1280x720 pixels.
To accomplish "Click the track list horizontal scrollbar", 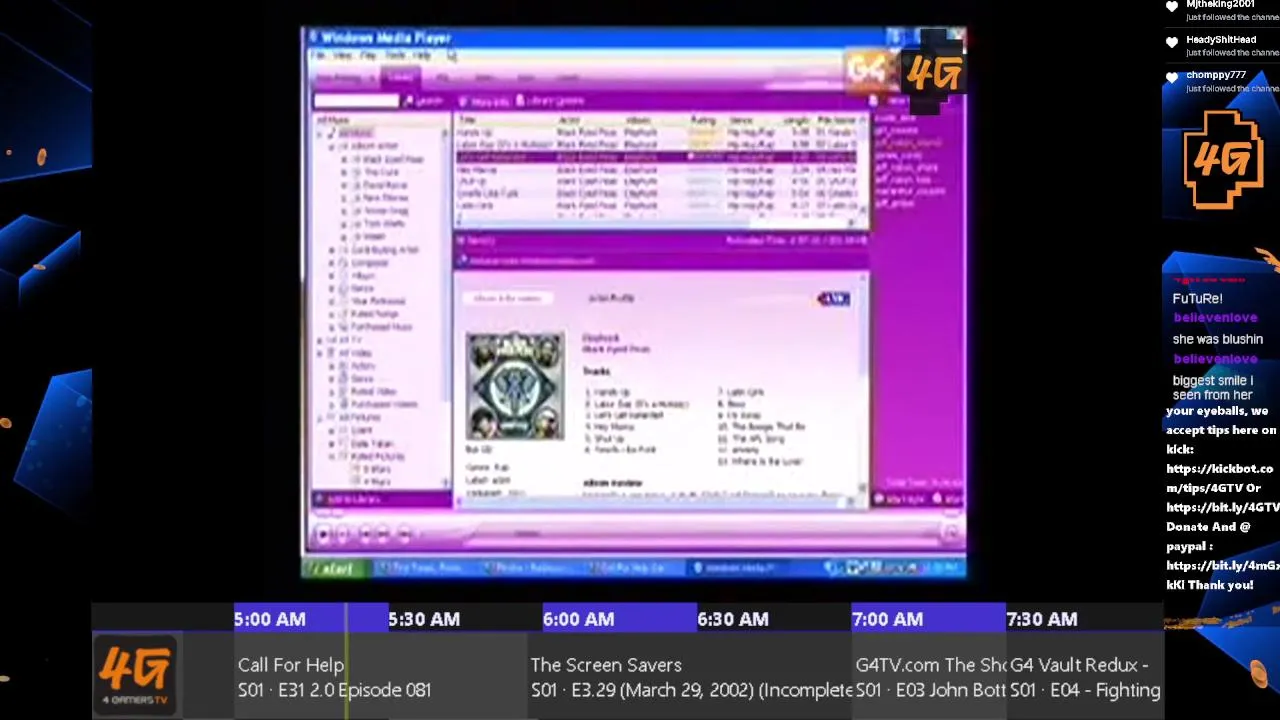I will click(x=656, y=224).
